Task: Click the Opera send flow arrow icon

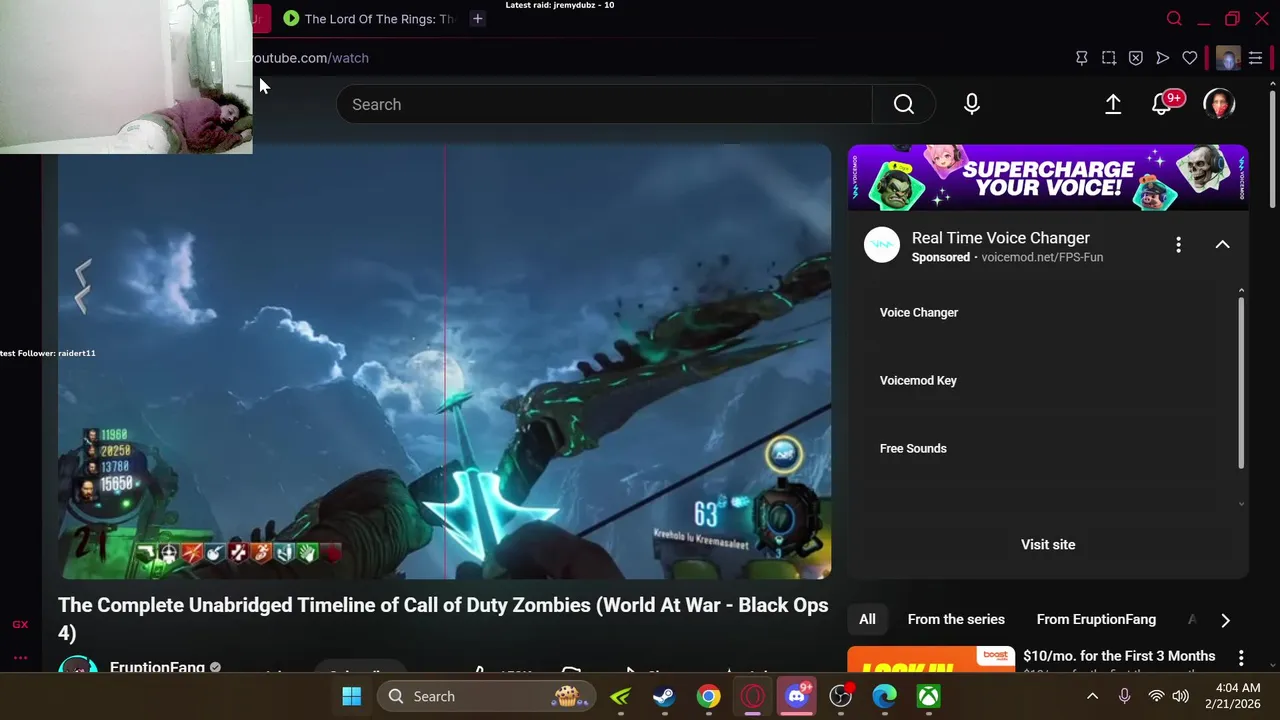Action: (1163, 58)
